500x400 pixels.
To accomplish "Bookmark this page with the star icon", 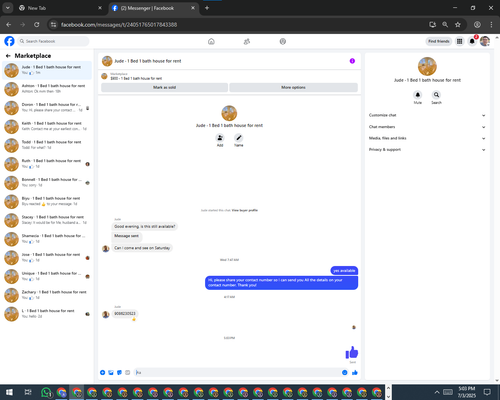I will click(458, 24).
